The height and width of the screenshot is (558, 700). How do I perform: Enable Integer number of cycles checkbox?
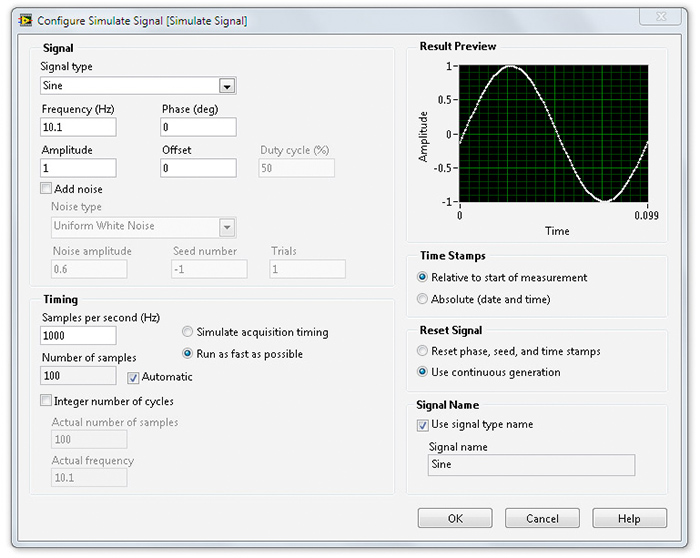click(46, 400)
